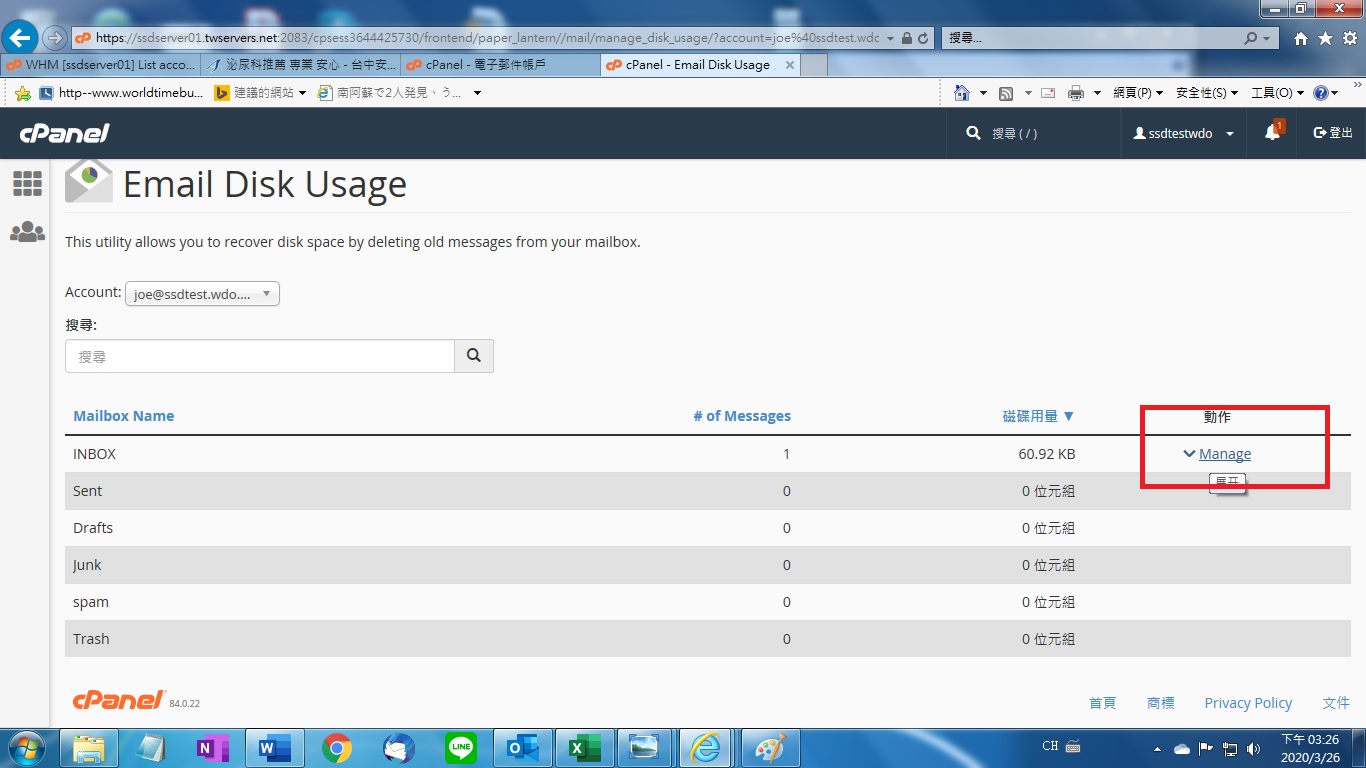Viewport: 1366px width, 768px height.
Task: Open User Manager people icon in sidebar
Action: (27, 232)
